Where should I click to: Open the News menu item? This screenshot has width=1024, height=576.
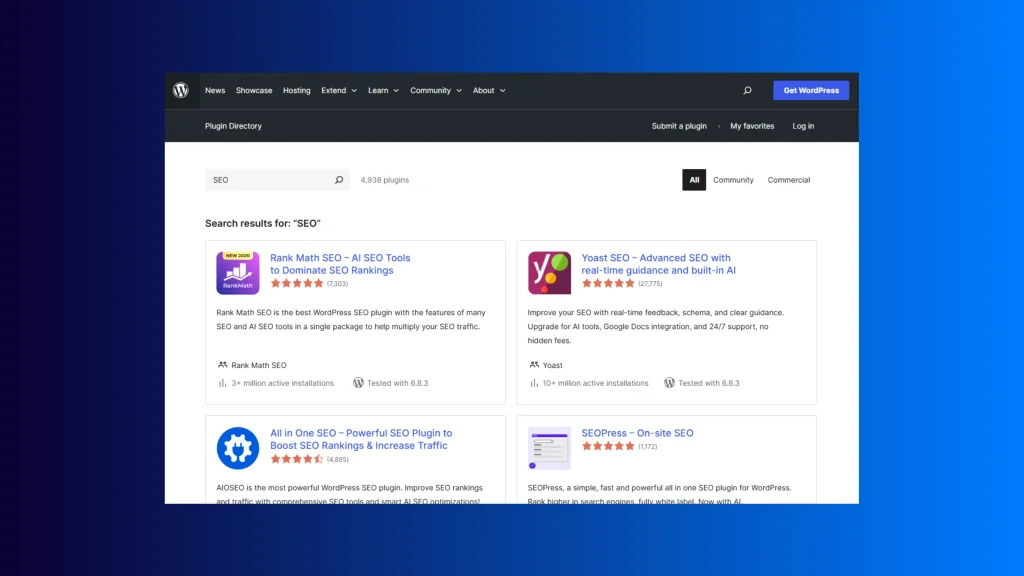[215, 90]
